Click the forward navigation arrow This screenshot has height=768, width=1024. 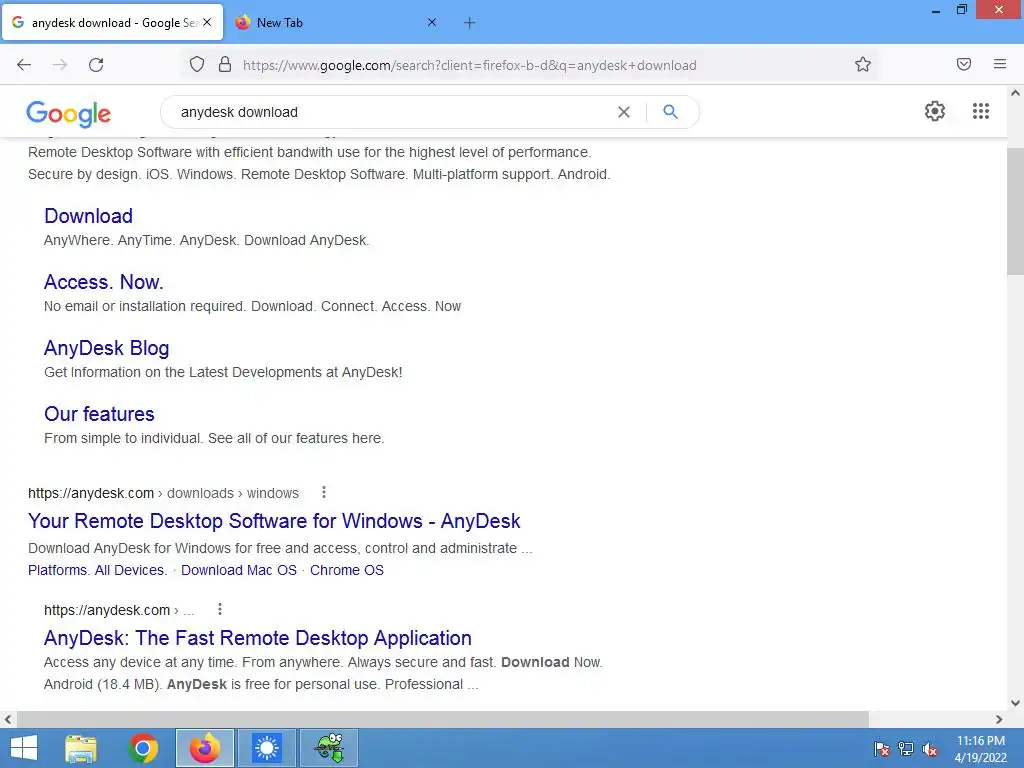point(60,65)
